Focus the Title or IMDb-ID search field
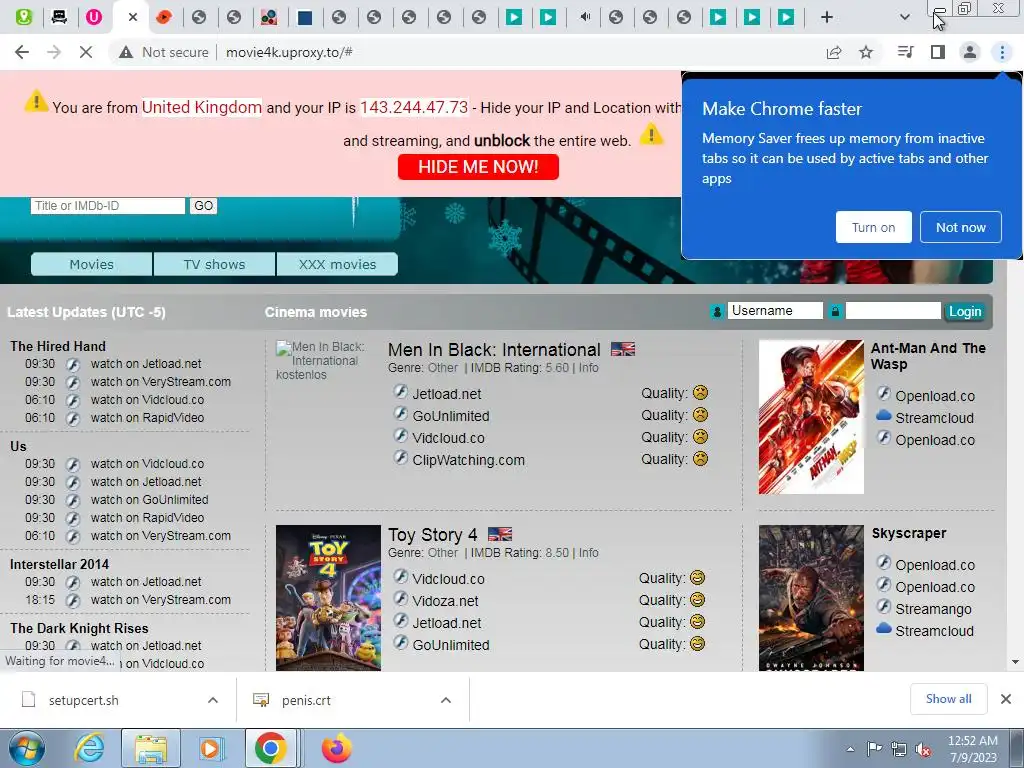The width and height of the screenshot is (1024, 768). [108, 206]
